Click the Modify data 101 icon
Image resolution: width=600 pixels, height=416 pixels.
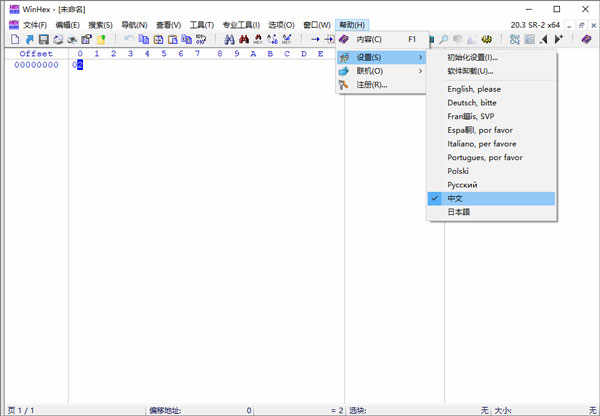pos(201,39)
